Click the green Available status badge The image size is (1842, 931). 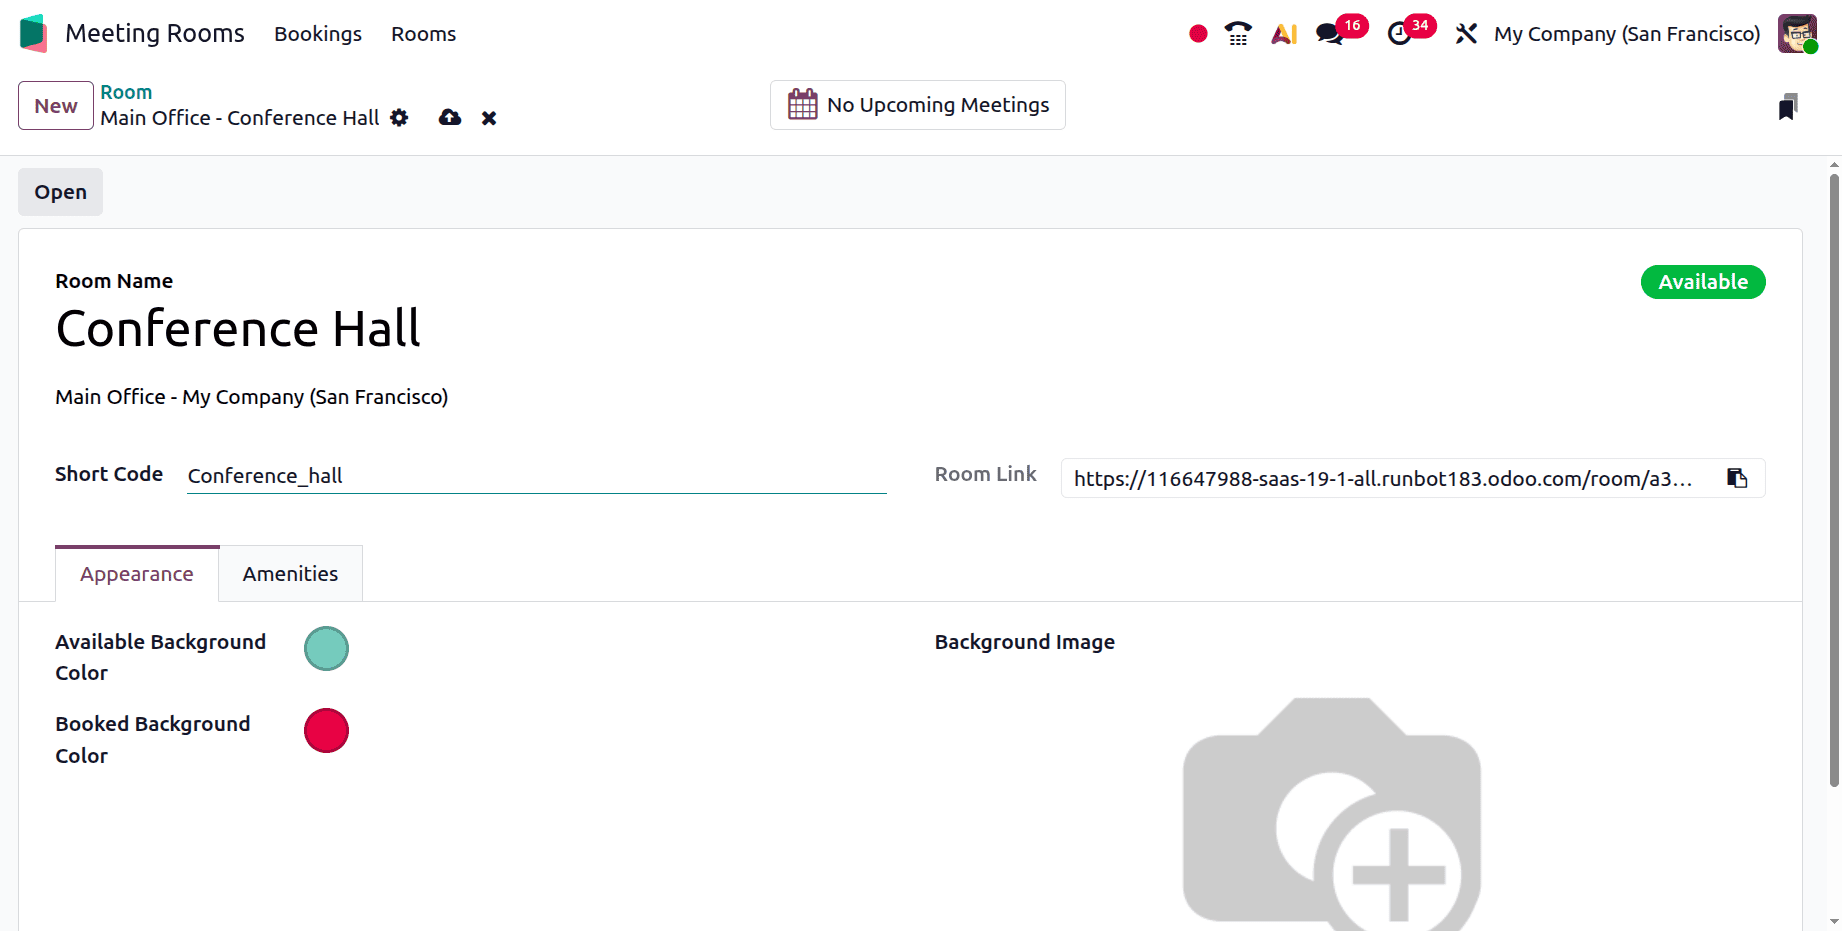click(x=1703, y=282)
